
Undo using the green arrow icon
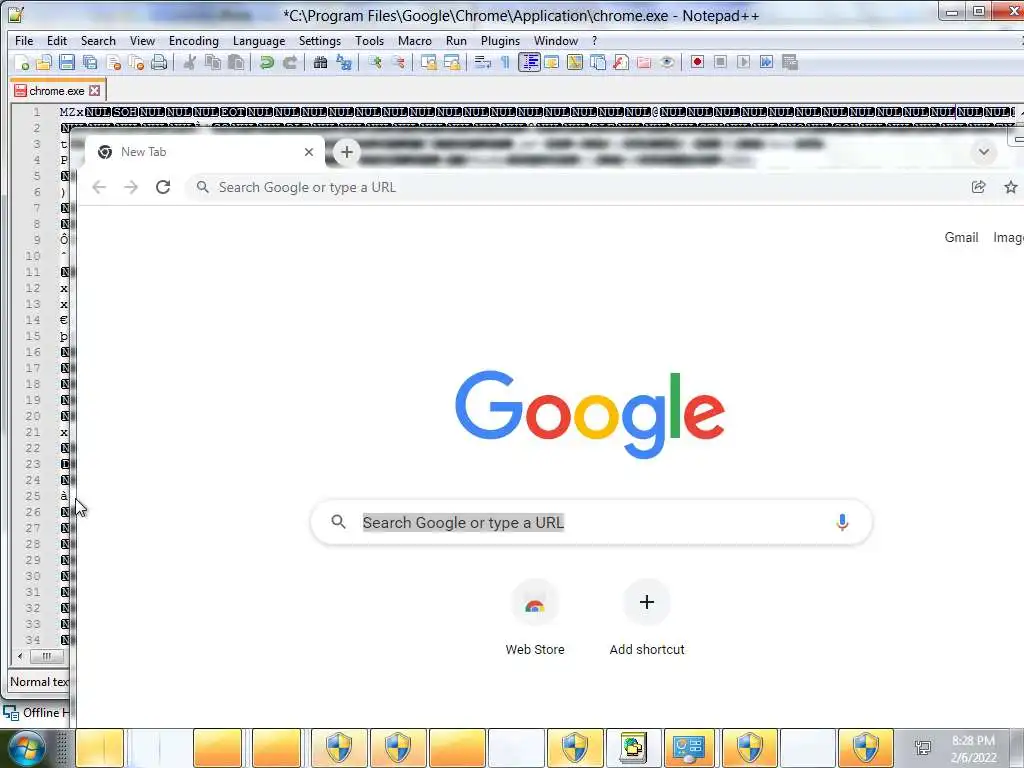[x=266, y=62]
